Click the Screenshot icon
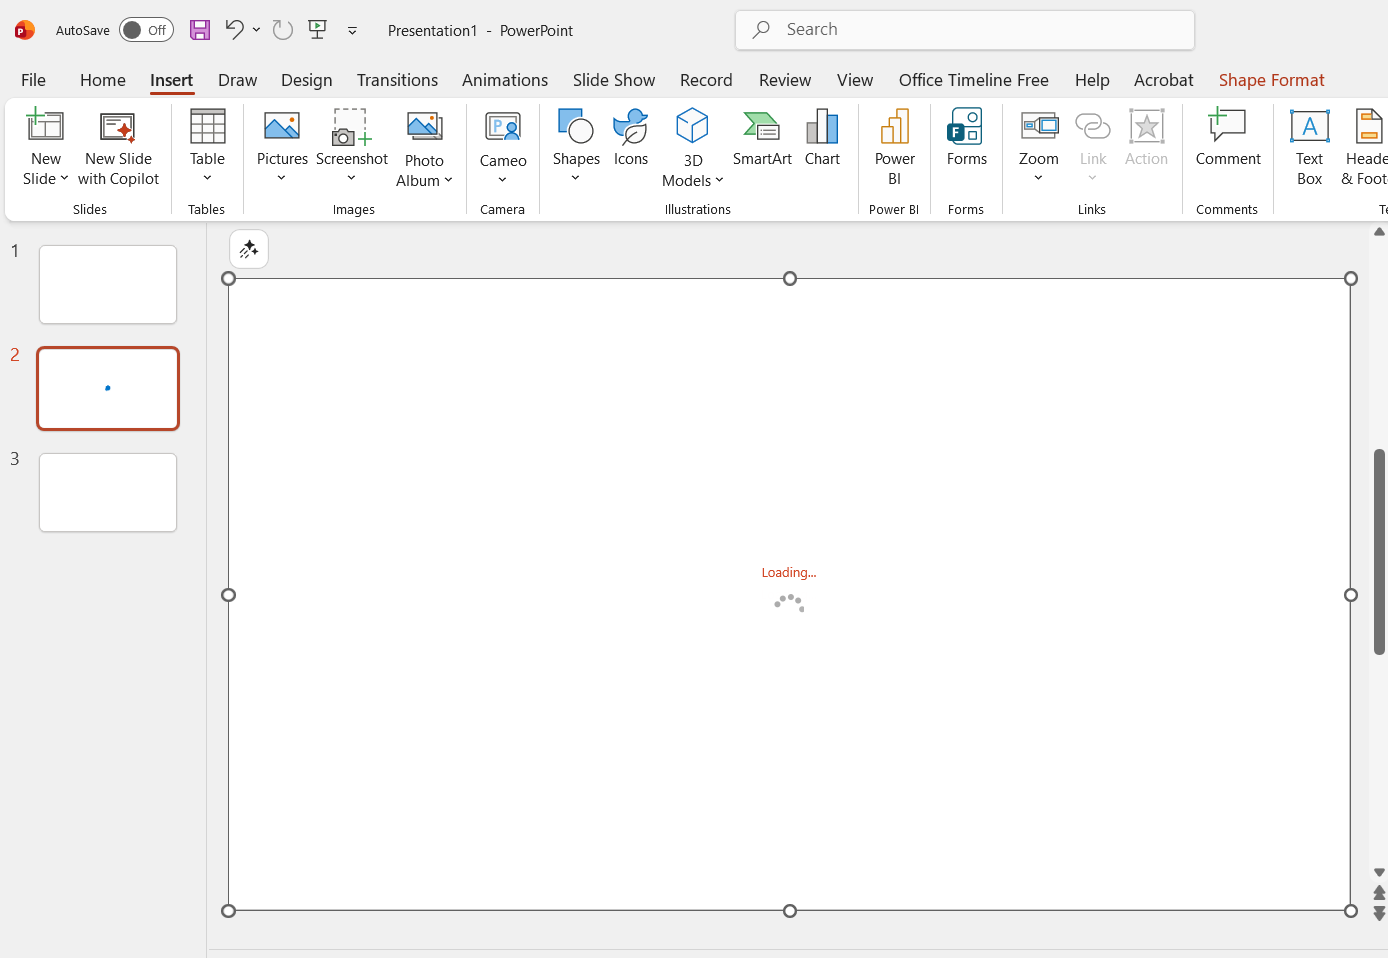 (351, 126)
